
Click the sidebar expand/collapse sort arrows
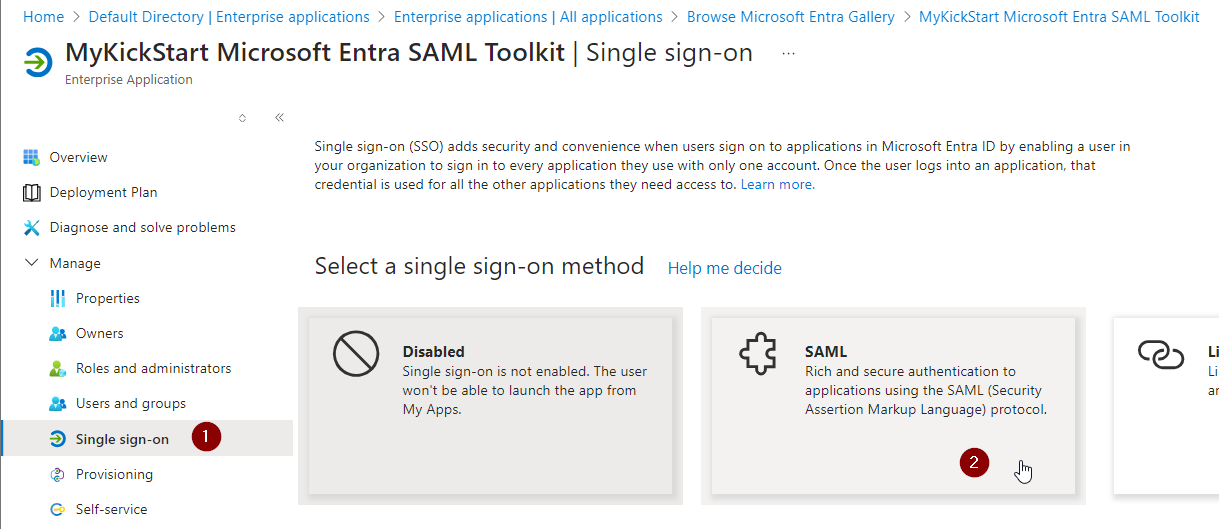click(242, 117)
